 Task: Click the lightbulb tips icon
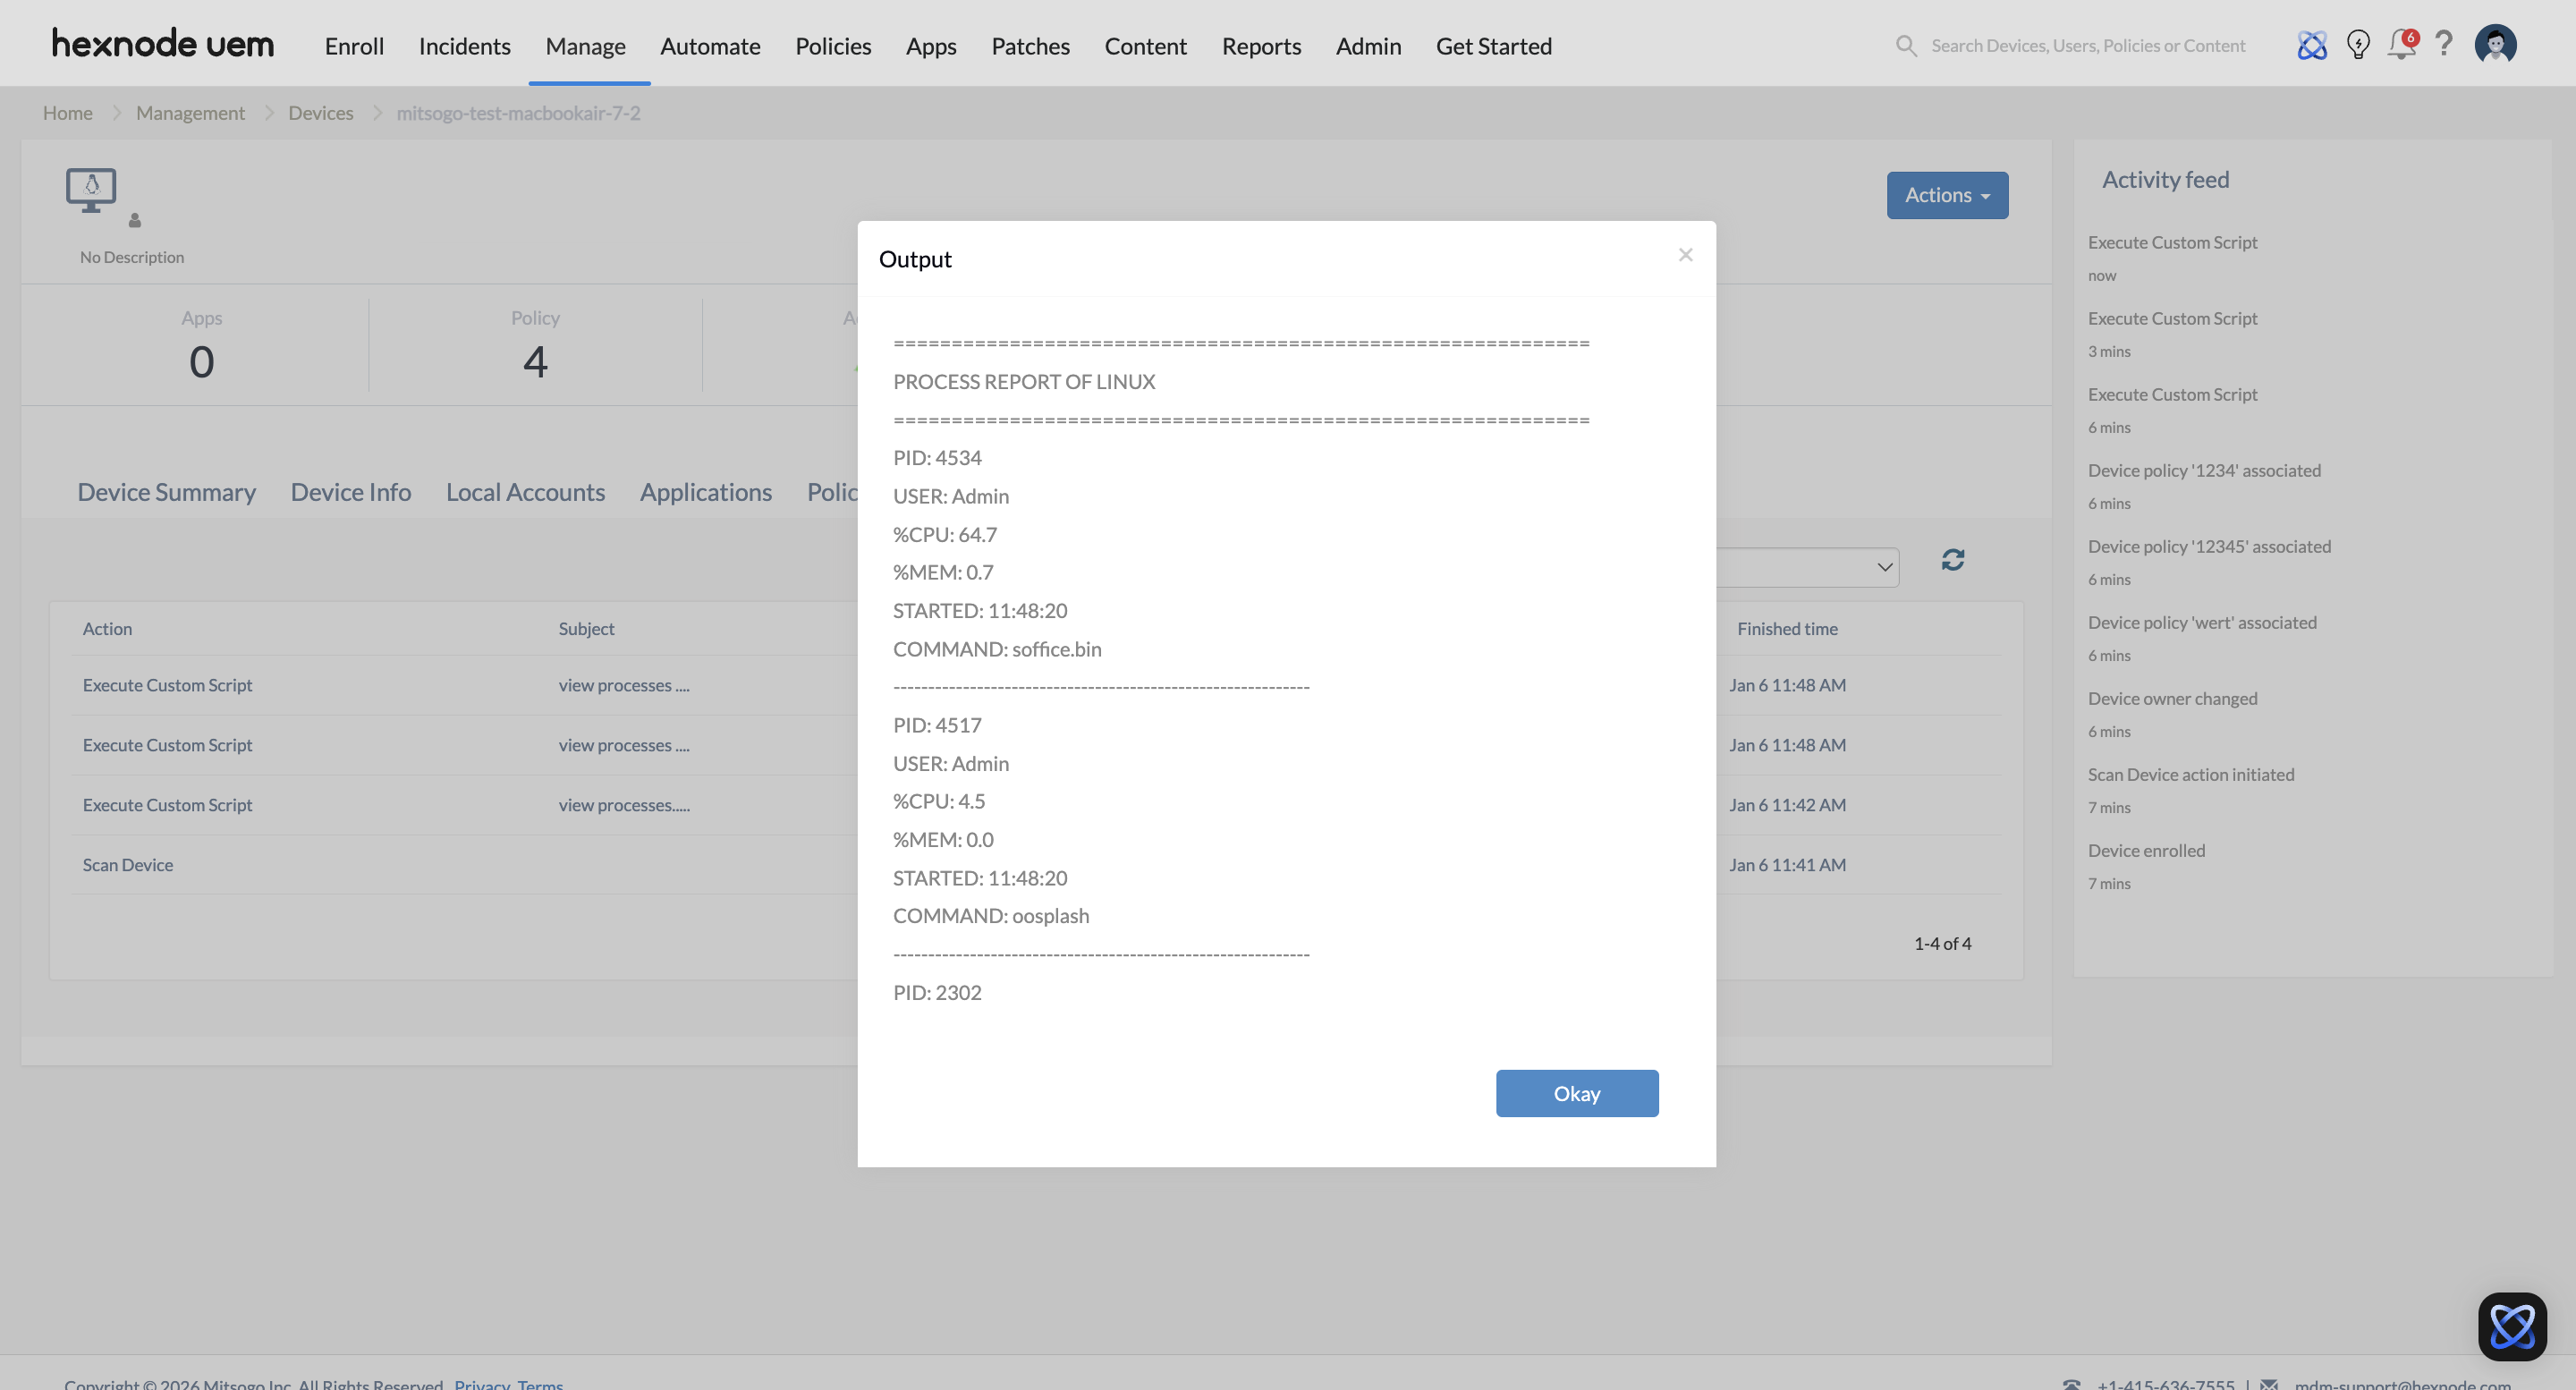point(2357,45)
